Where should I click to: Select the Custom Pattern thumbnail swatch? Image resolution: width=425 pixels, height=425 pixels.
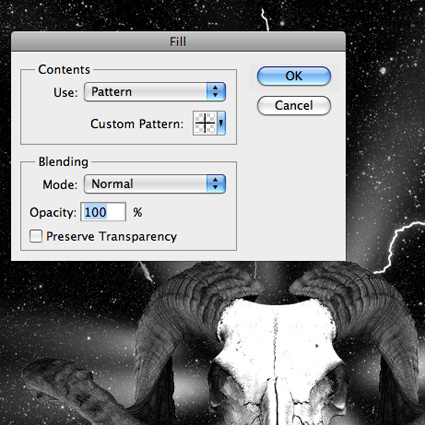(205, 123)
